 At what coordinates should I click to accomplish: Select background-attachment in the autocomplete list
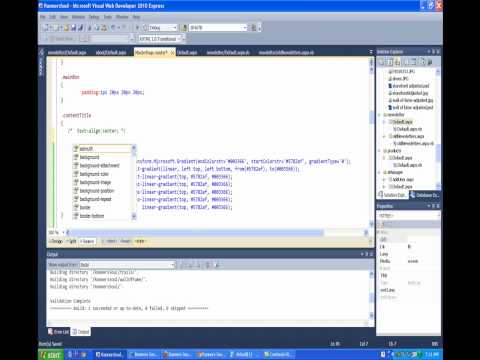(x=102, y=165)
